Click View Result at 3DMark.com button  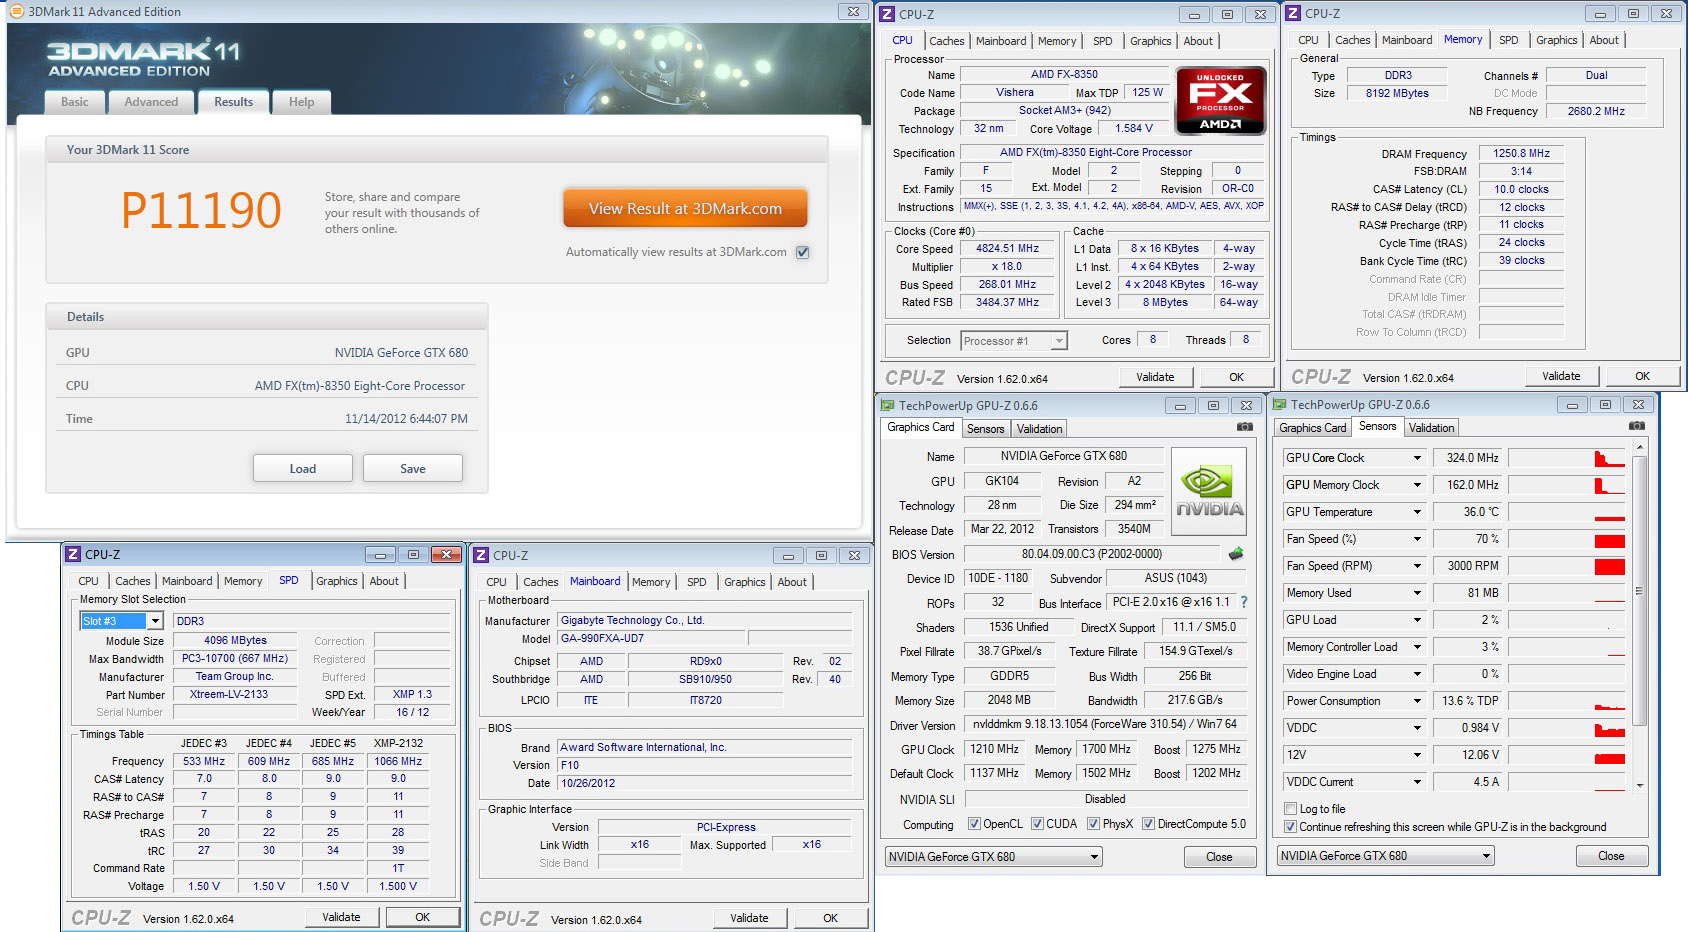click(x=685, y=209)
